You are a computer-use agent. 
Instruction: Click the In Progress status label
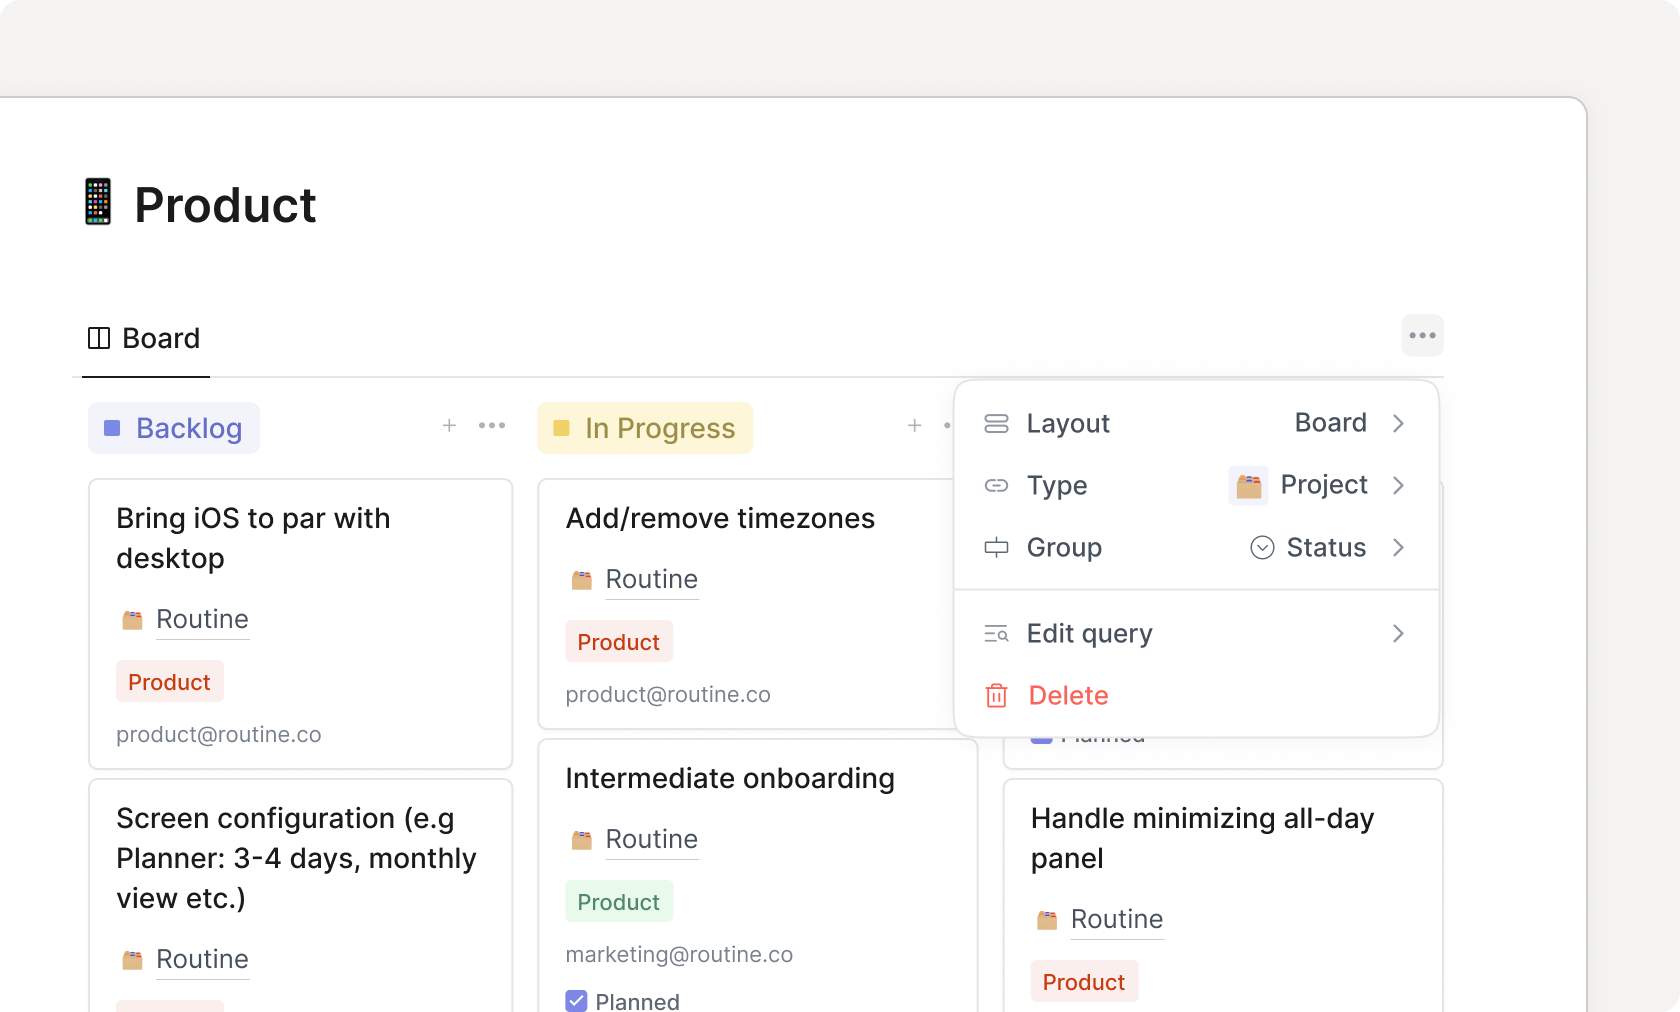[645, 428]
